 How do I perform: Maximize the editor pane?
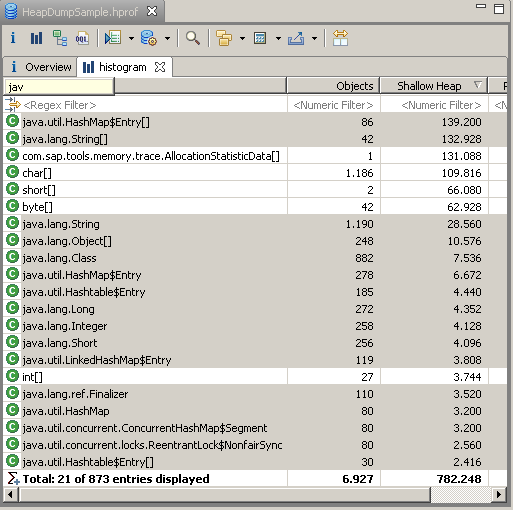pos(499,9)
